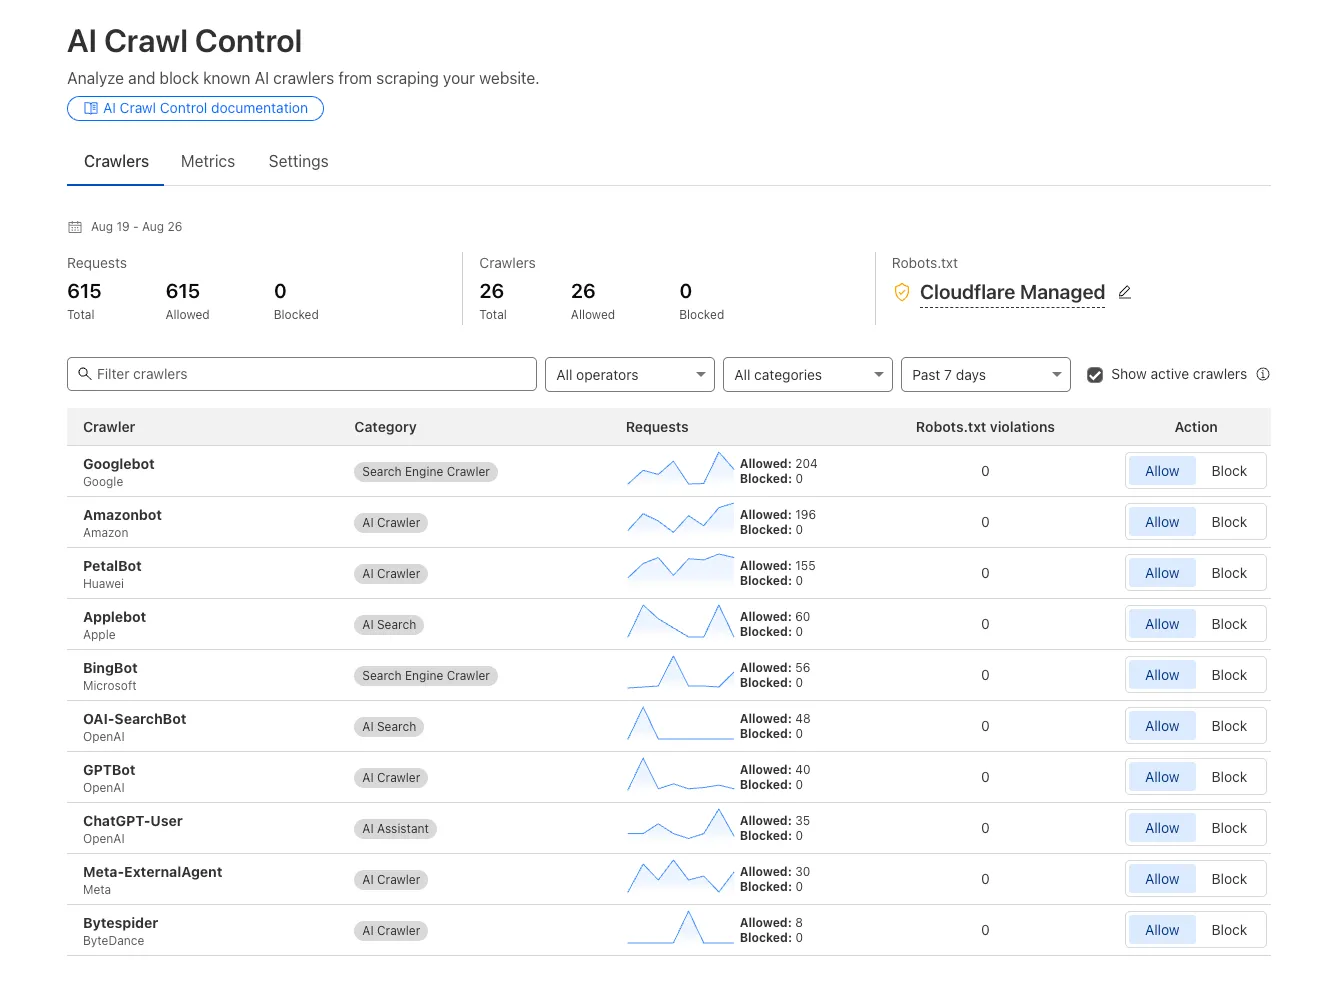Click the shield icon next to Cloudflare Managed
Screen dimensions: 1335x984
click(x=901, y=293)
